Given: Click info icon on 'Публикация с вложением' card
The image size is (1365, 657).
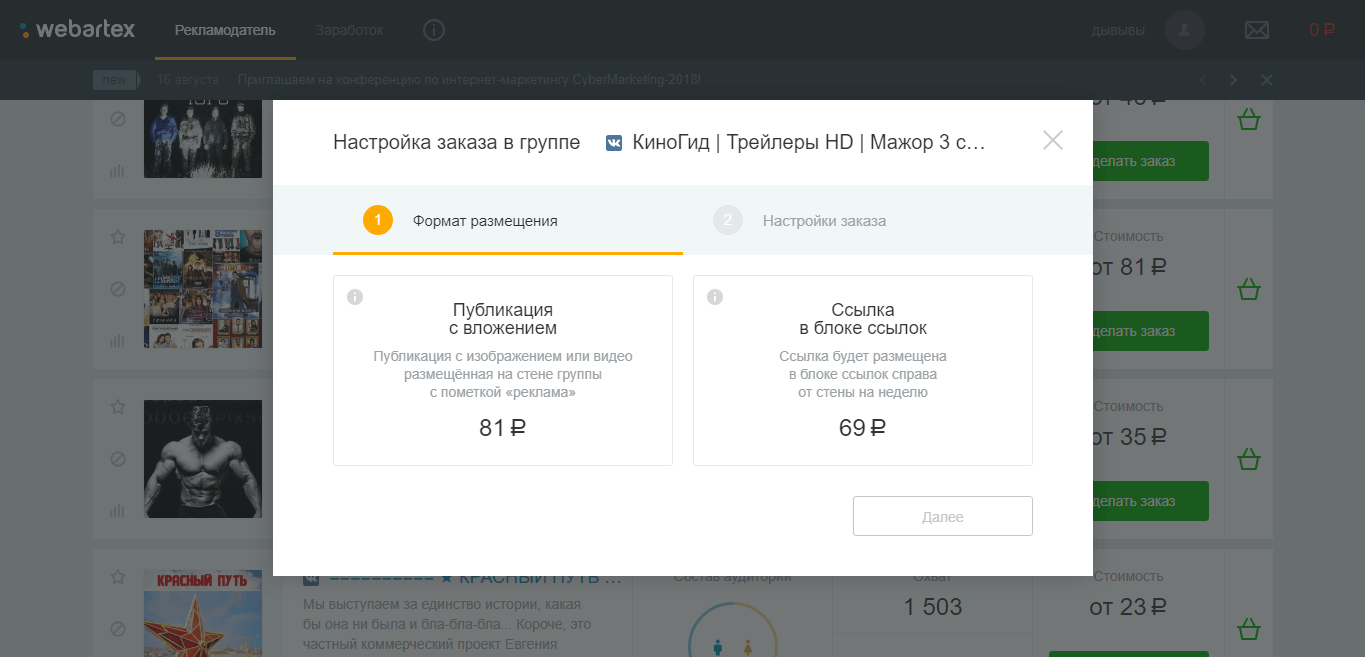Looking at the screenshot, I should (354, 297).
